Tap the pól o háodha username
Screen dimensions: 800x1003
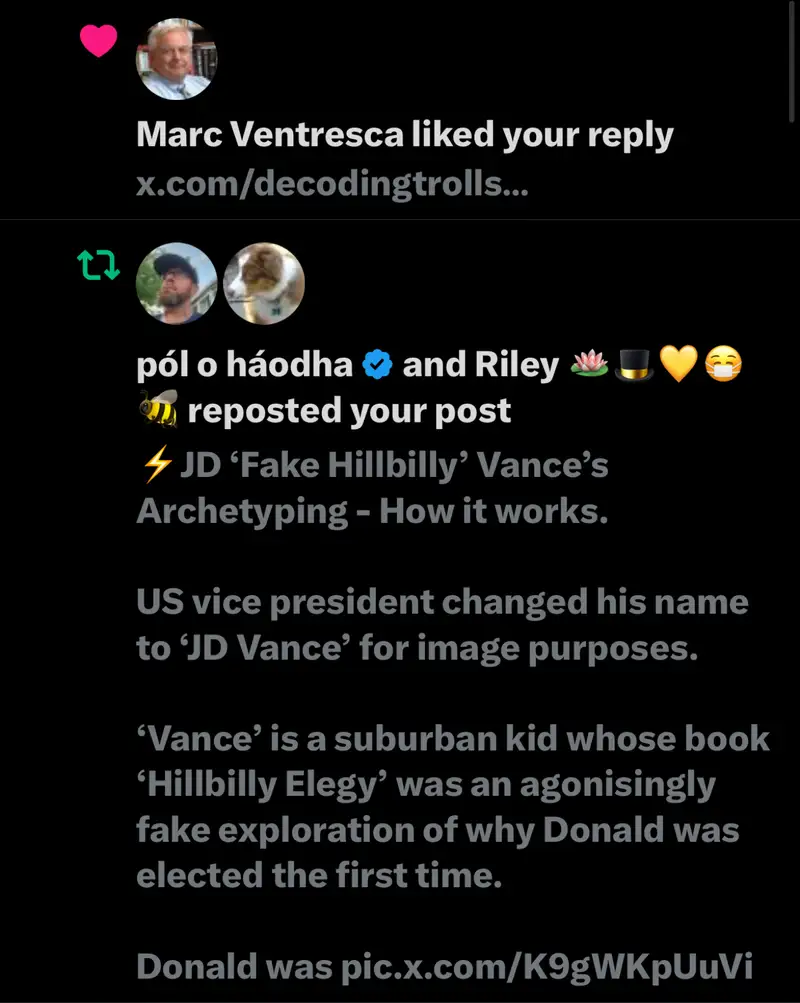pos(244,366)
